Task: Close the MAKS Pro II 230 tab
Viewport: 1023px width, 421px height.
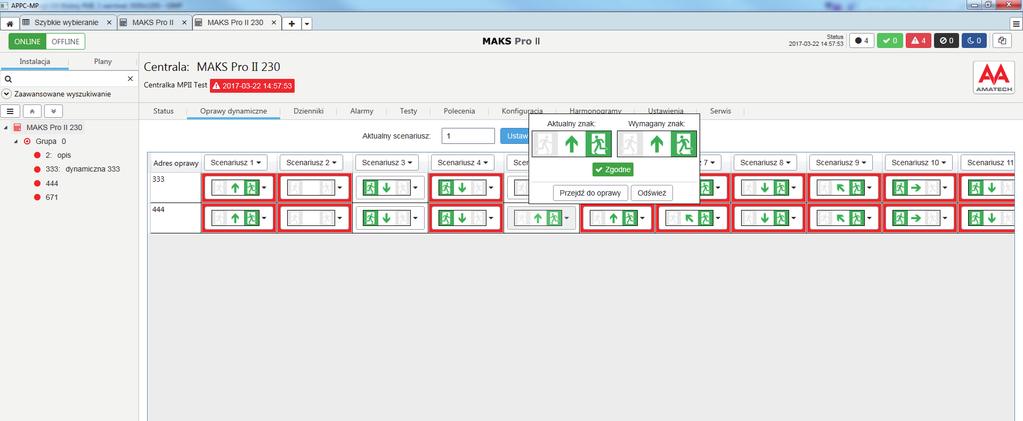Action: [x=274, y=22]
